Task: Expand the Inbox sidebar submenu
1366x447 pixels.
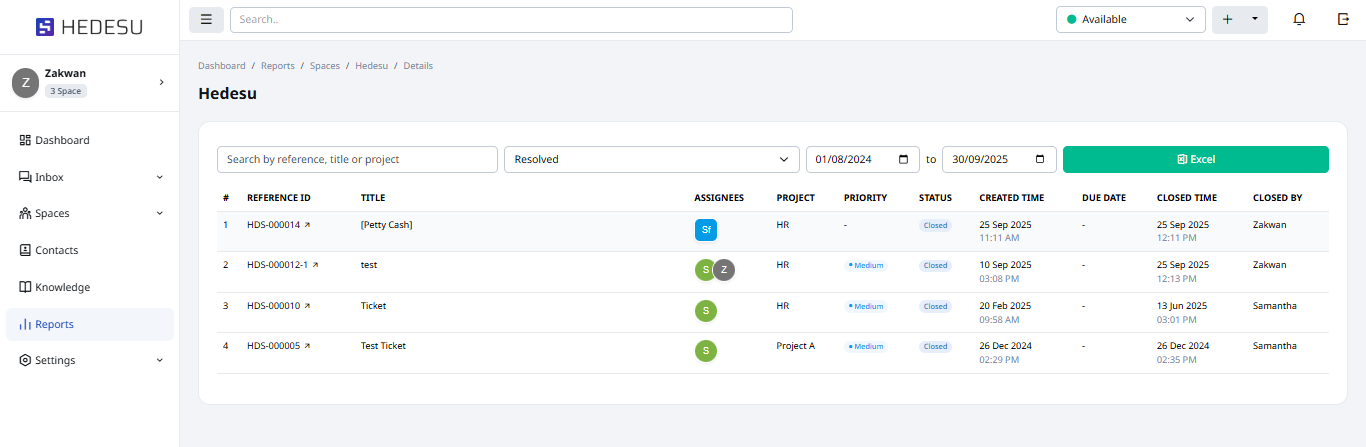Action: point(160,177)
